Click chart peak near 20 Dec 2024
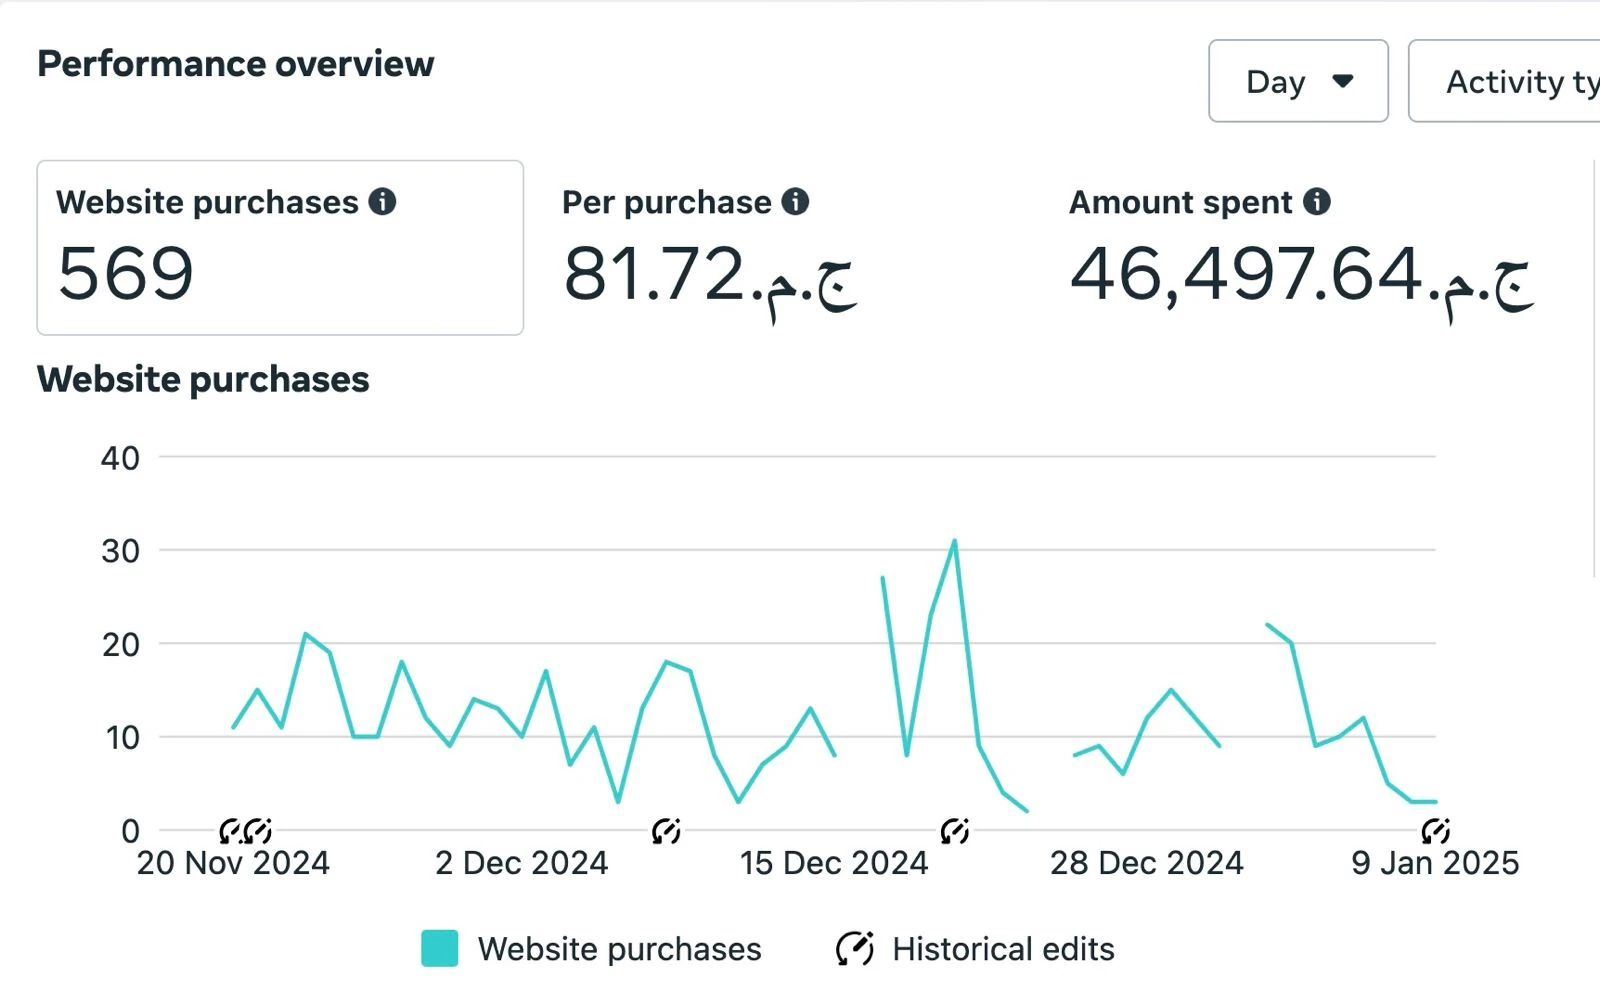 coord(955,541)
